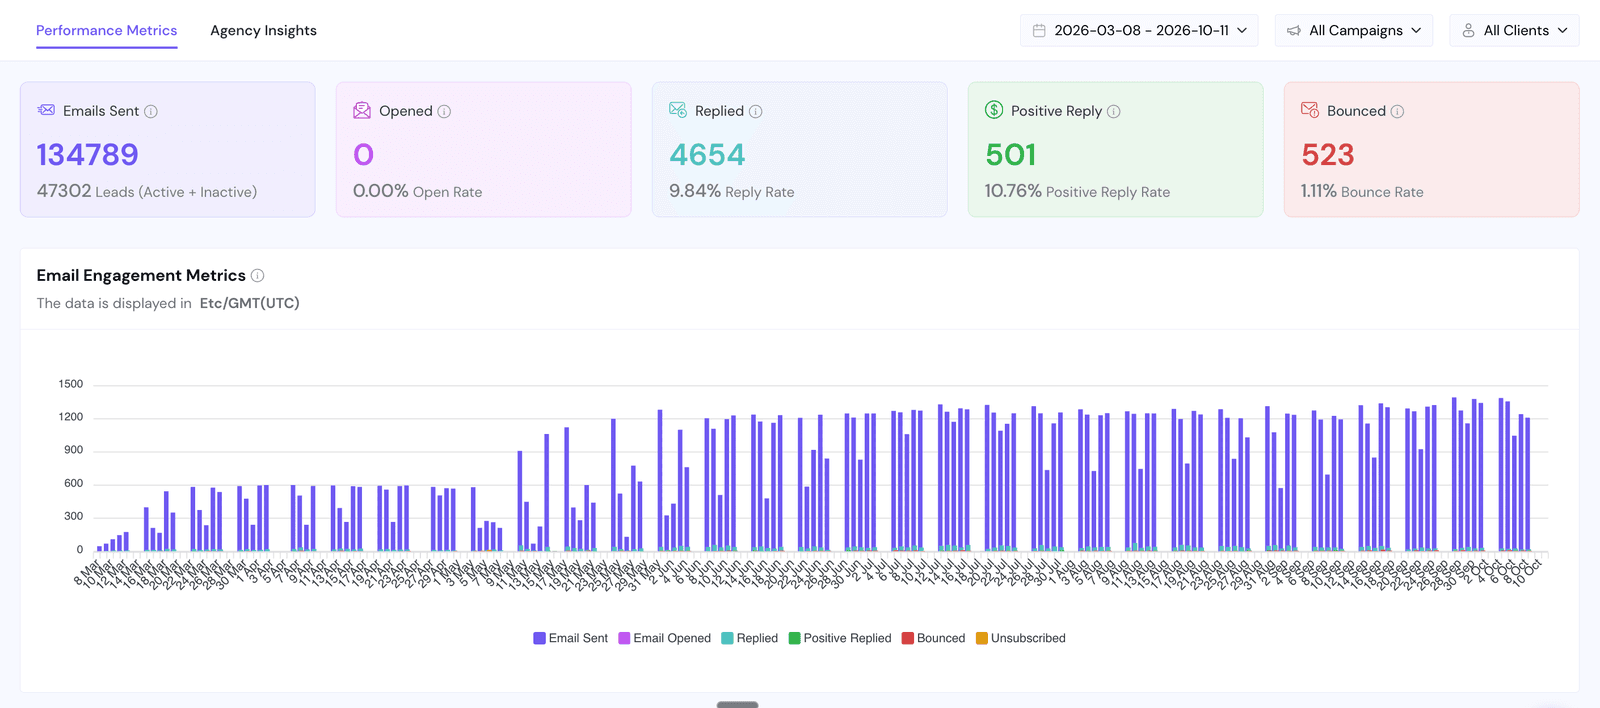Select the Performance Metrics tab
This screenshot has width=1600, height=708.
tap(107, 30)
